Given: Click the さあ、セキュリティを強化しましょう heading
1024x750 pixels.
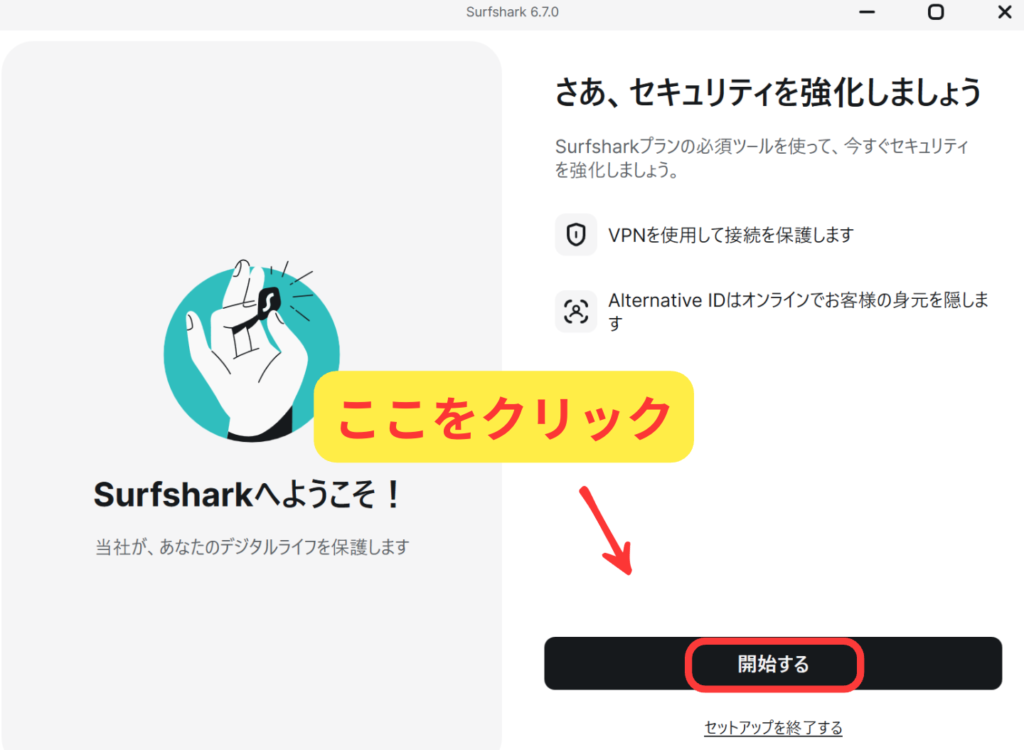Looking at the screenshot, I should point(768,91).
